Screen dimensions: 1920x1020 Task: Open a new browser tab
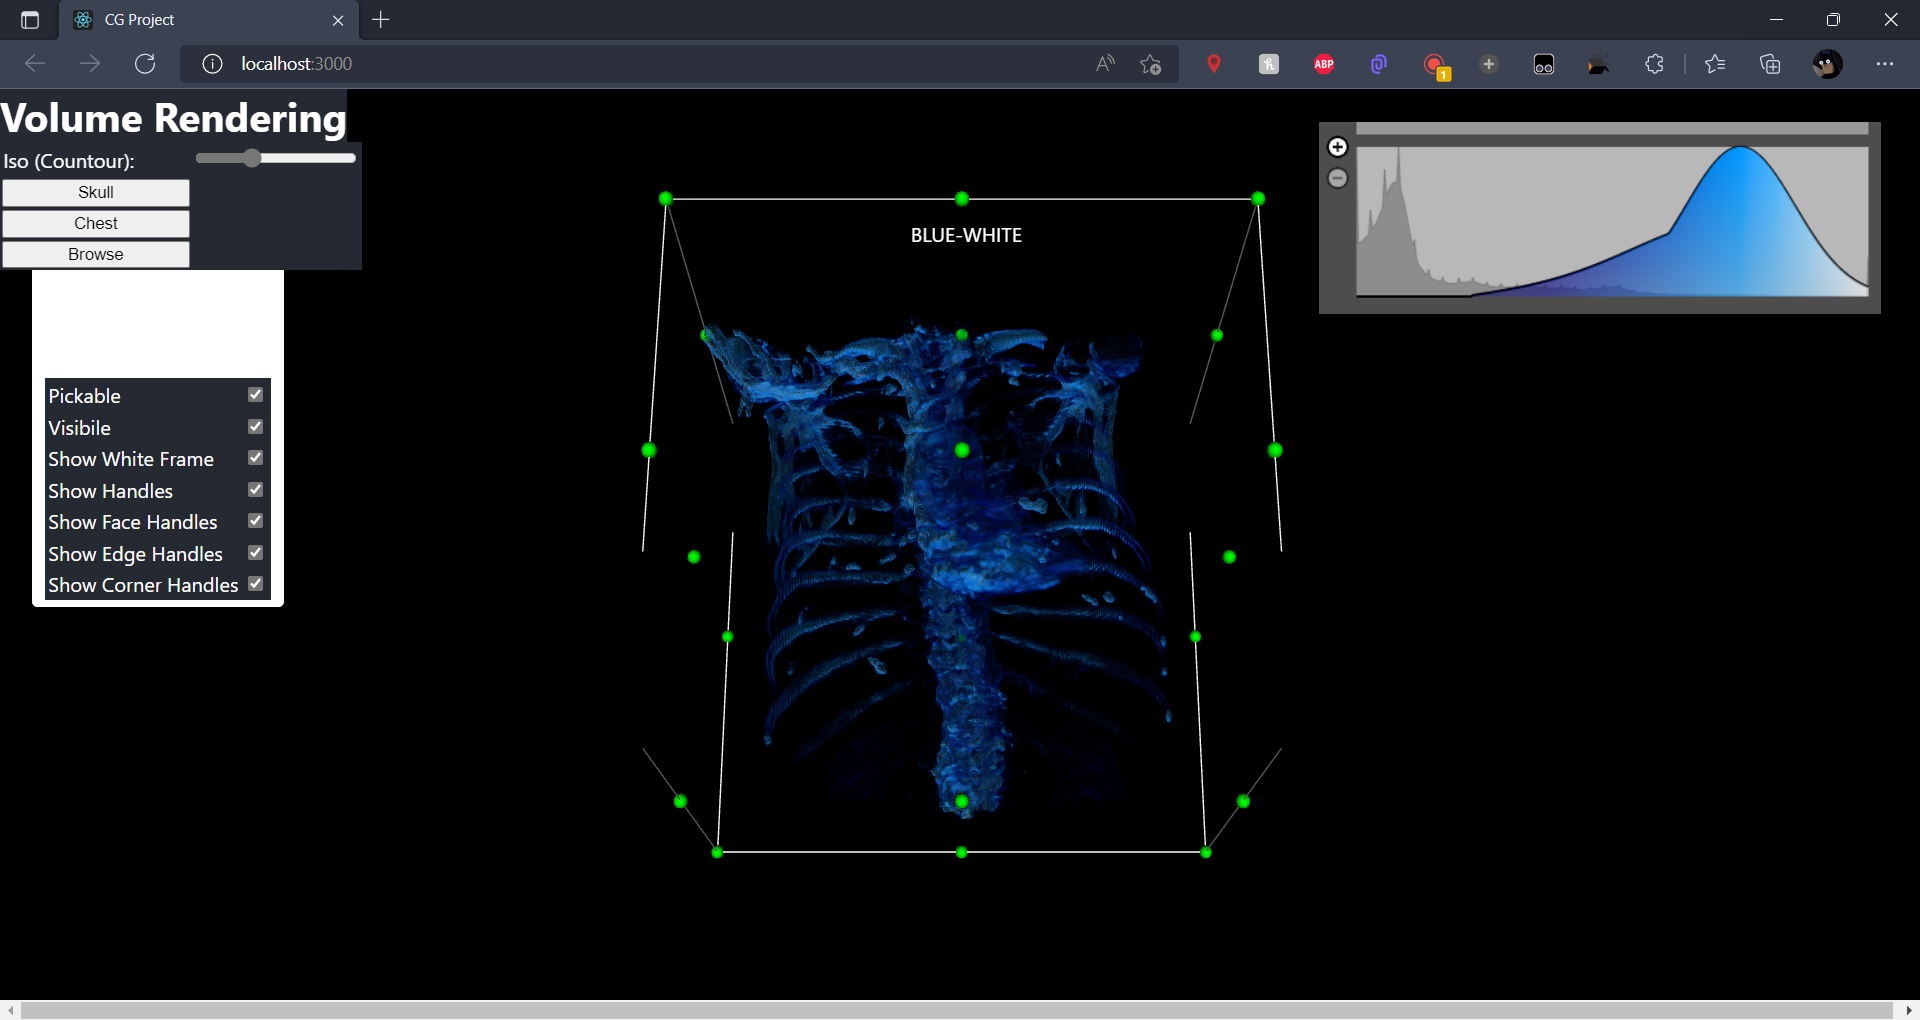coord(381,20)
